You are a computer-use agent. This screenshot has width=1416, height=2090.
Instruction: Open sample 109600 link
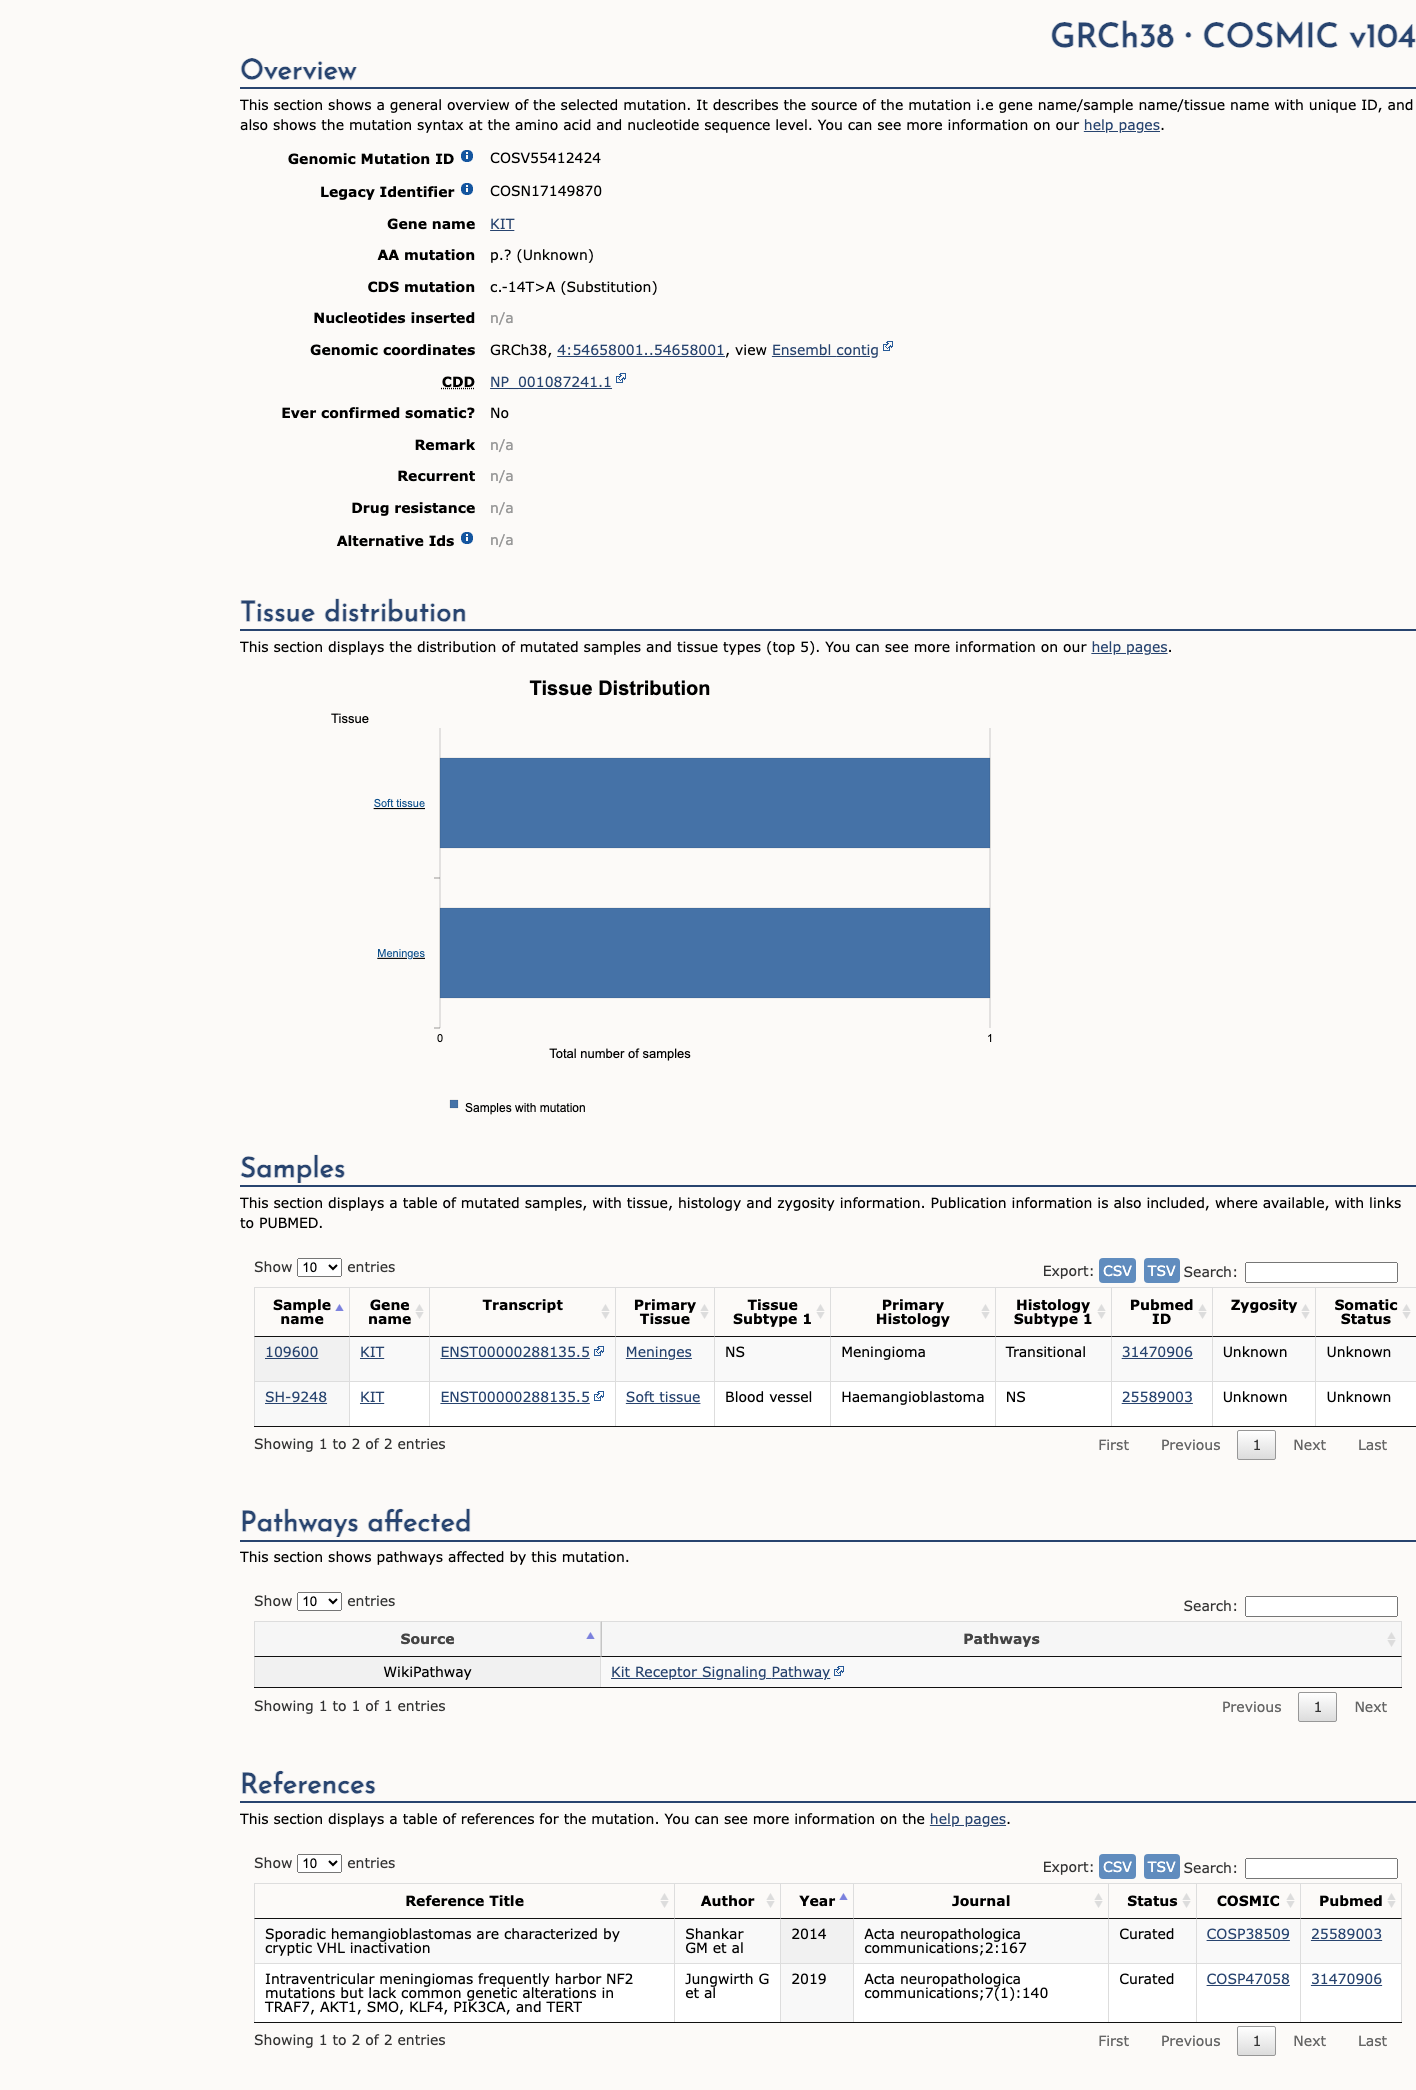click(x=291, y=1352)
